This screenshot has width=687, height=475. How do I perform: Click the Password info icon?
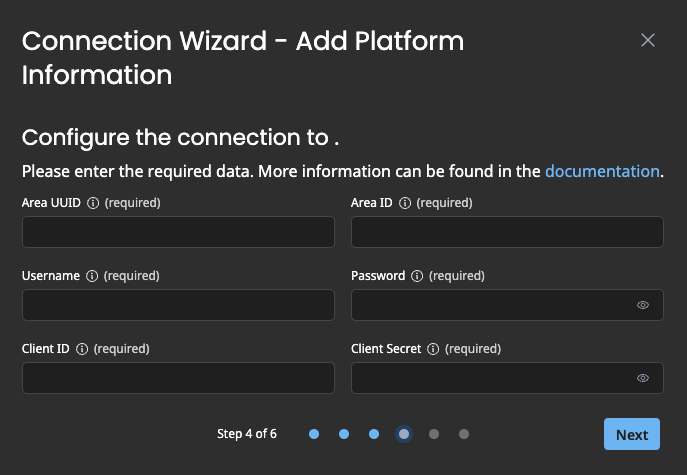click(417, 276)
